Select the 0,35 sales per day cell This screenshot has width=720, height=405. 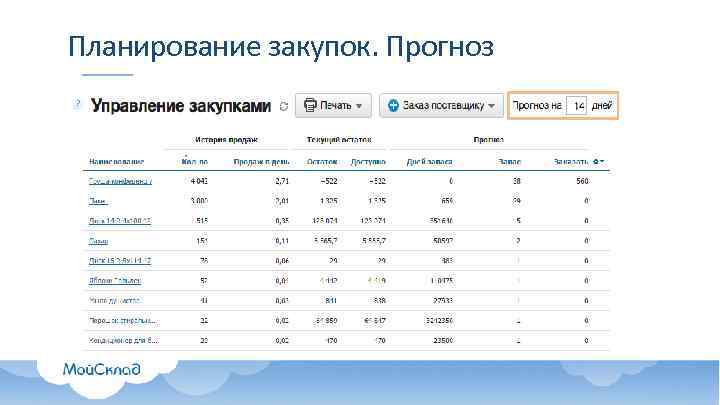point(282,221)
